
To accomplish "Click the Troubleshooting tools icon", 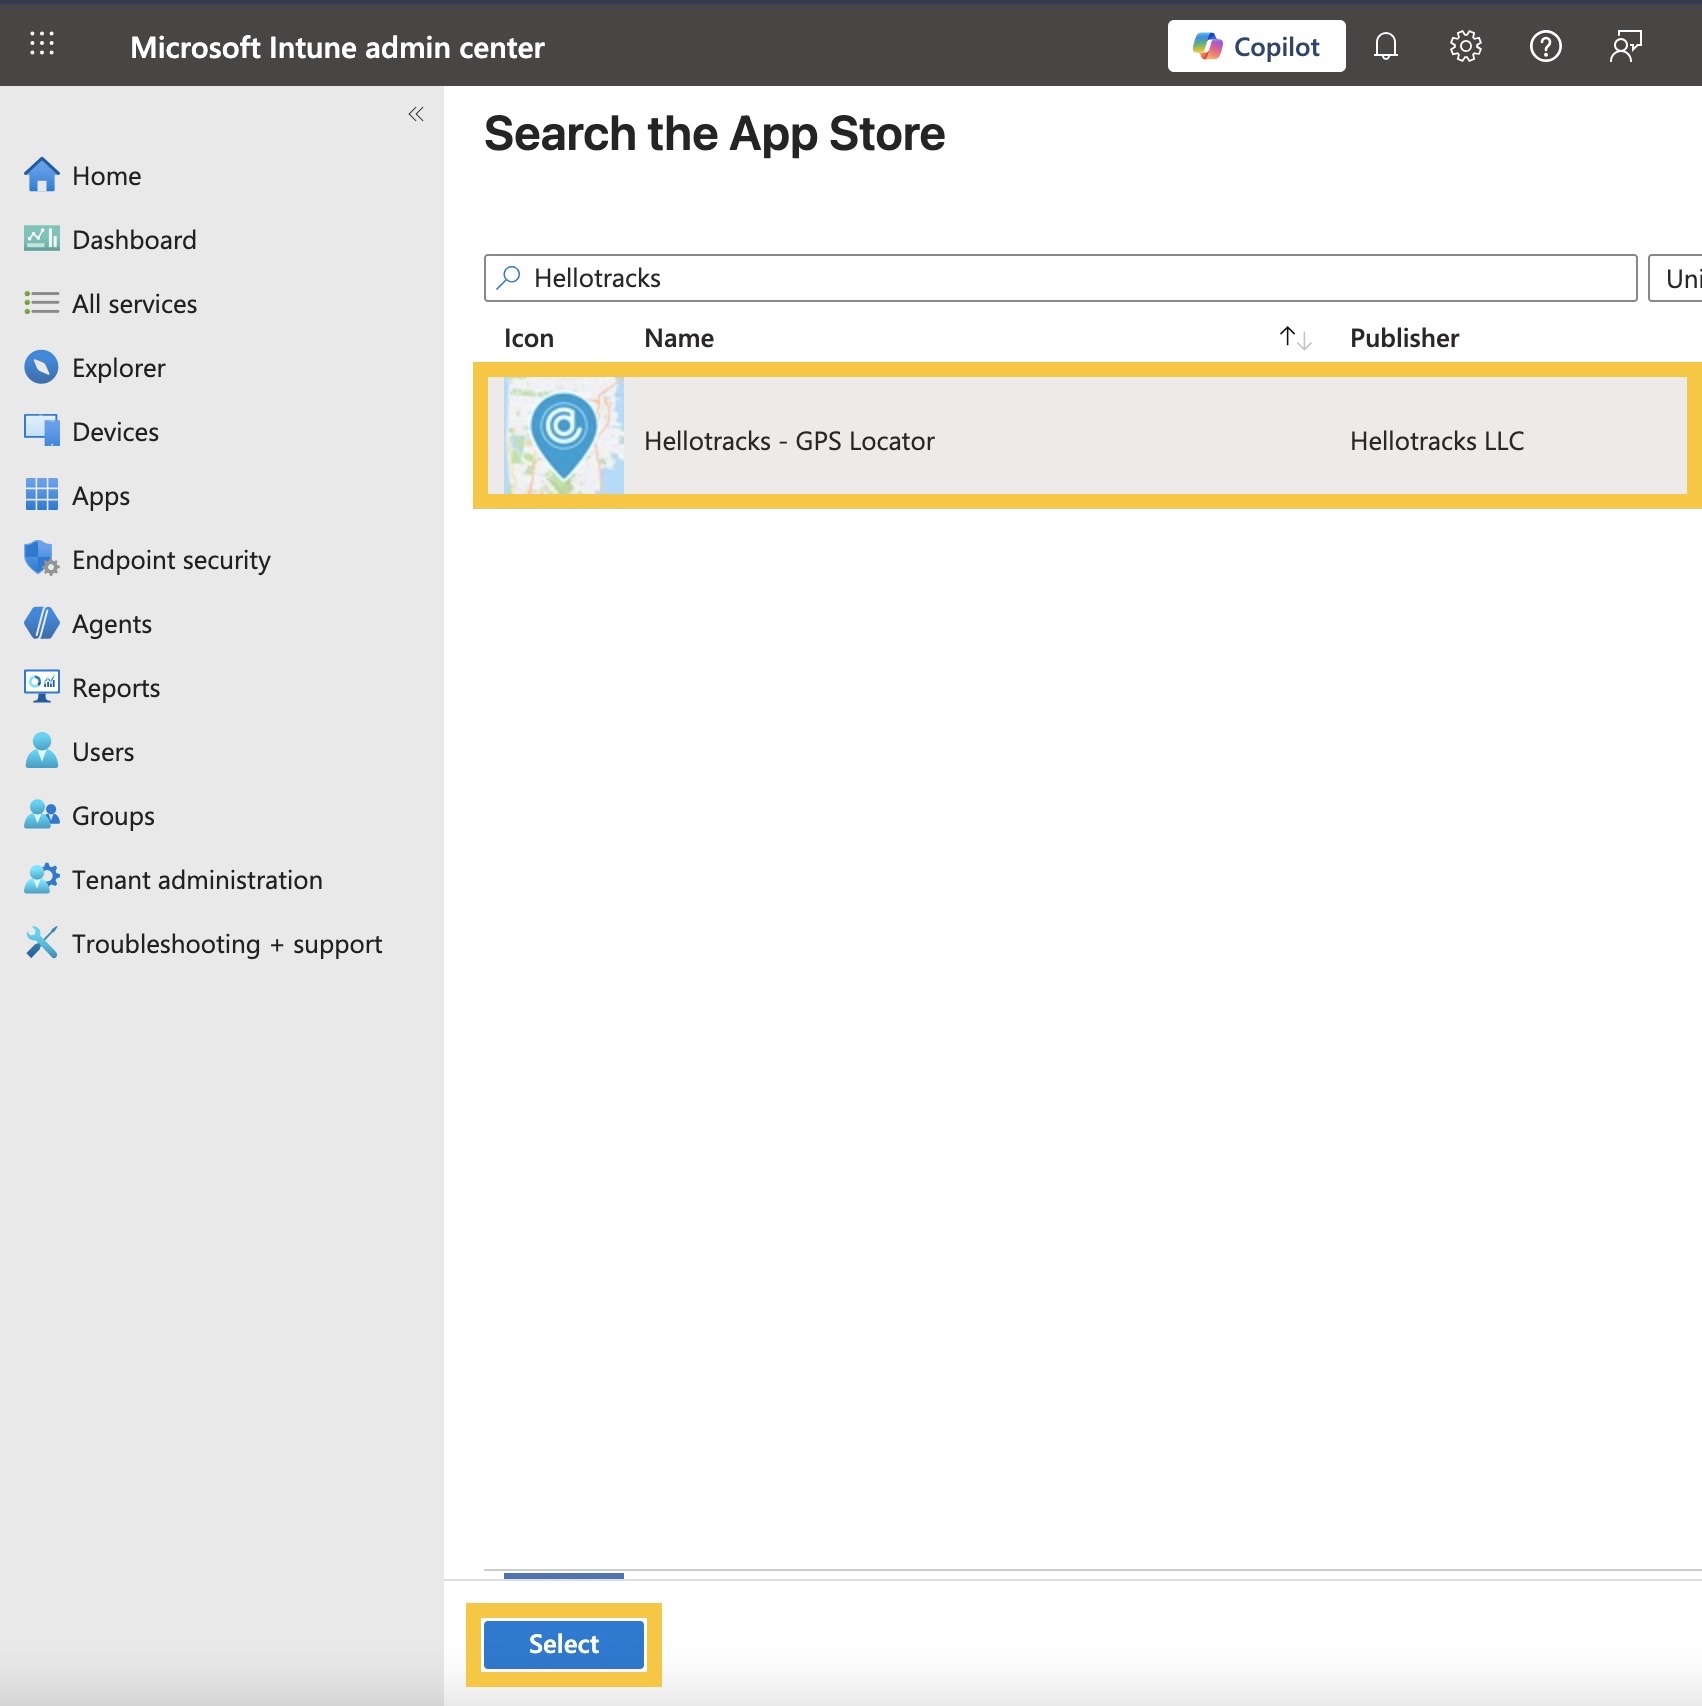I will (x=41, y=943).
